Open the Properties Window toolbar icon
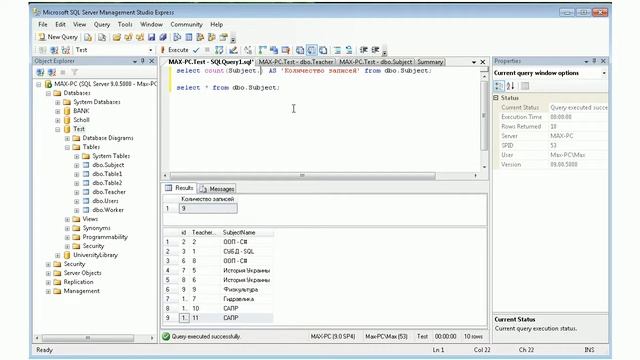640x360 pixels. (x=223, y=38)
